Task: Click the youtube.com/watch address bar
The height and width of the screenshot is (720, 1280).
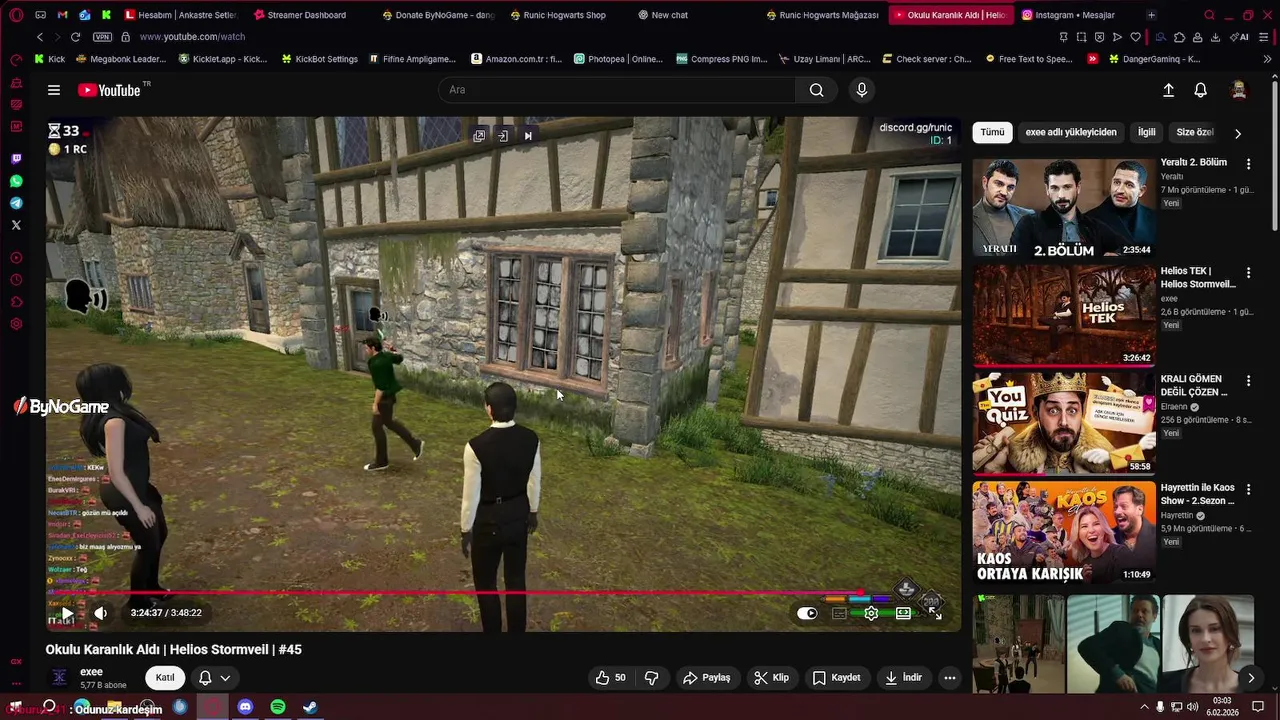Action: coord(192,37)
